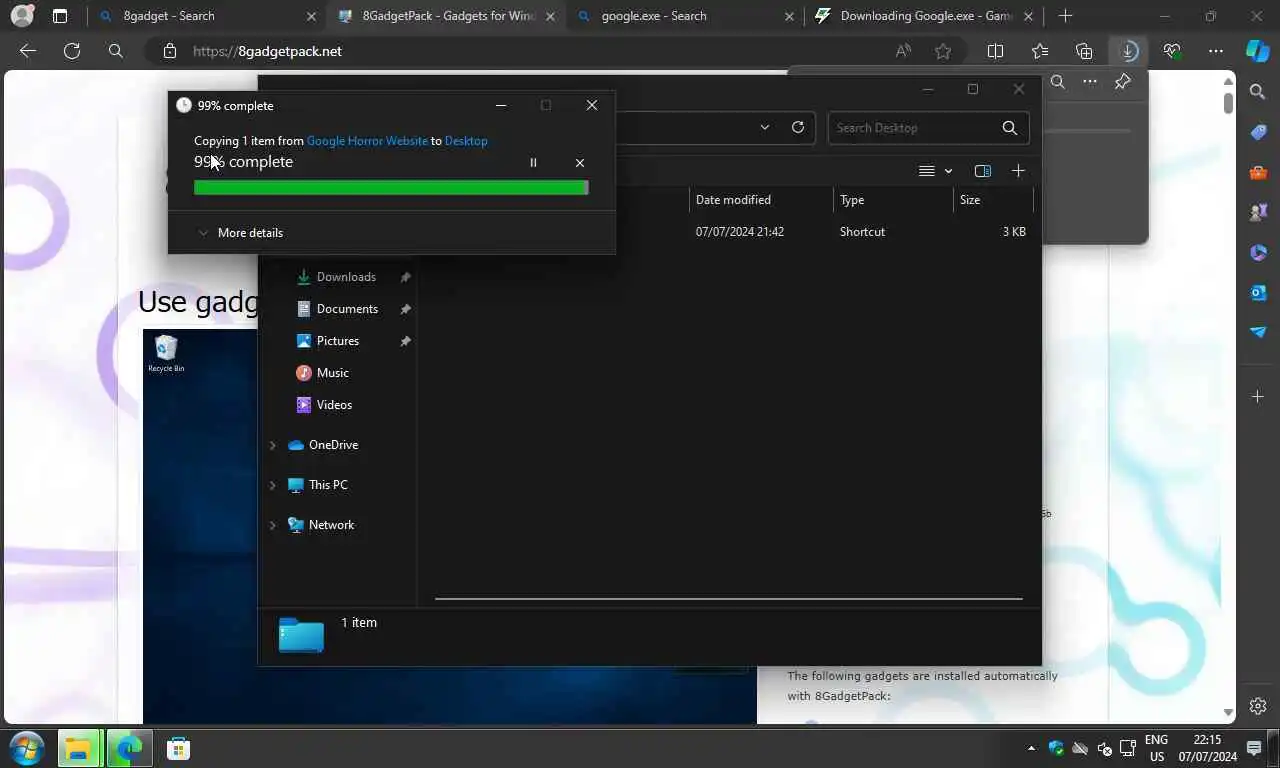The height and width of the screenshot is (768, 1280).
Task: Click the Edge address bar URL
Action: click(x=267, y=51)
